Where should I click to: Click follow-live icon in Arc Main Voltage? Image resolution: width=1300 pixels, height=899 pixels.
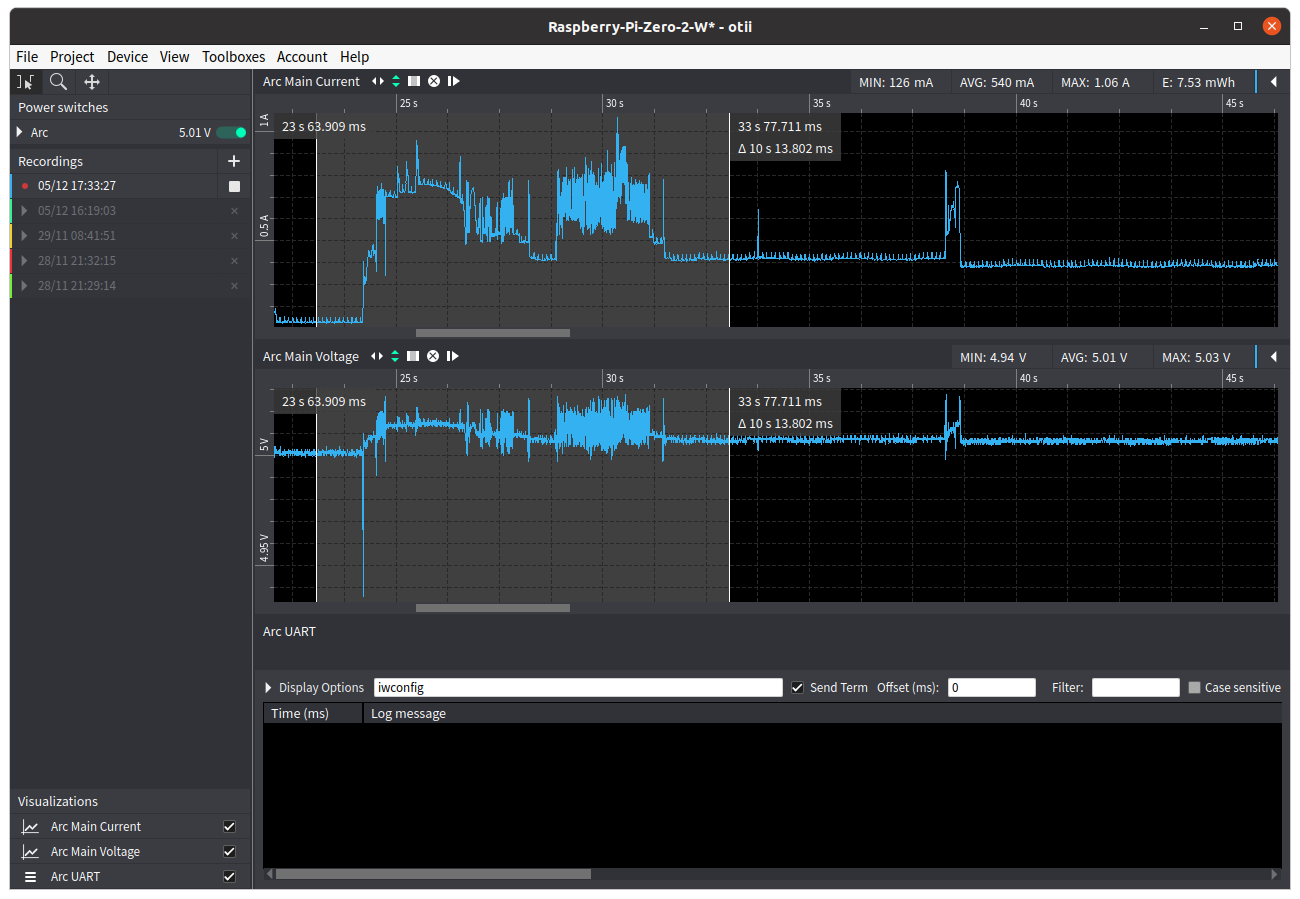pyautogui.click(x=453, y=357)
